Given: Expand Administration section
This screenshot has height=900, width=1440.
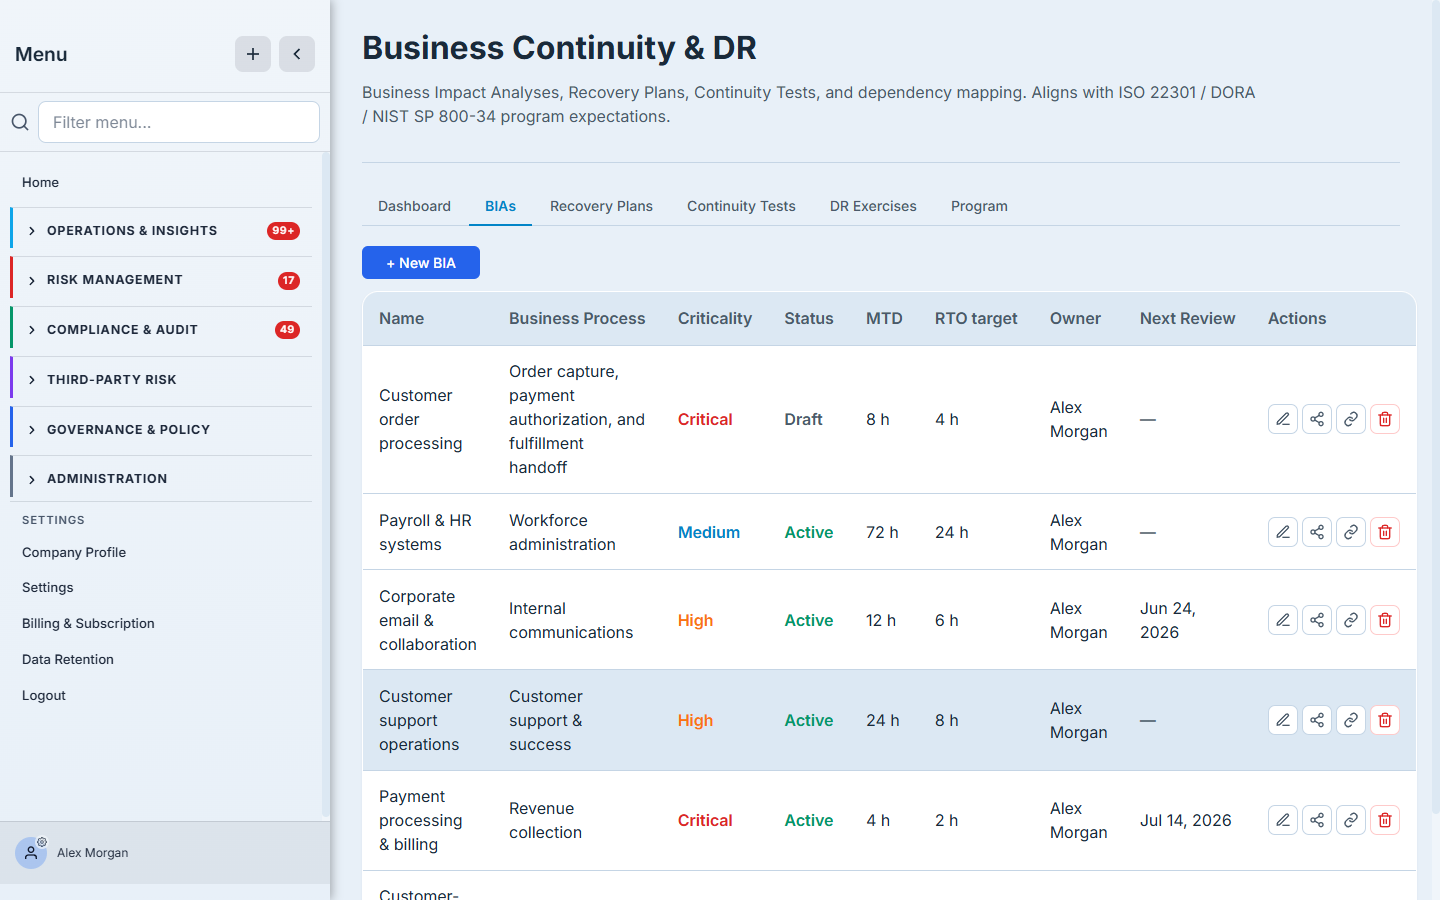Looking at the screenshot, I should (x=161, y=479).
